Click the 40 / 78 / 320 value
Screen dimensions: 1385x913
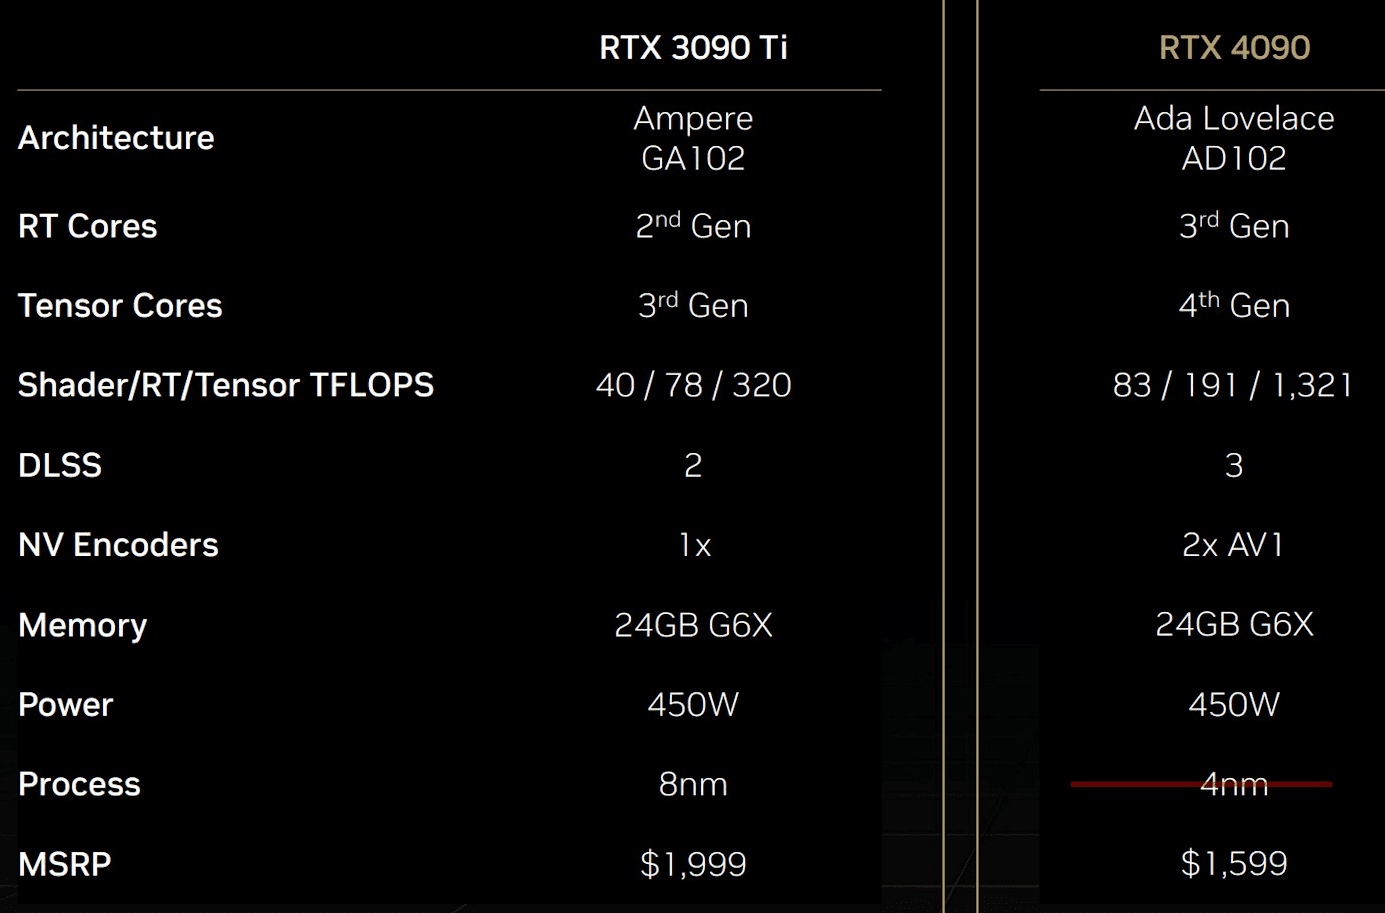click(693, 385)
